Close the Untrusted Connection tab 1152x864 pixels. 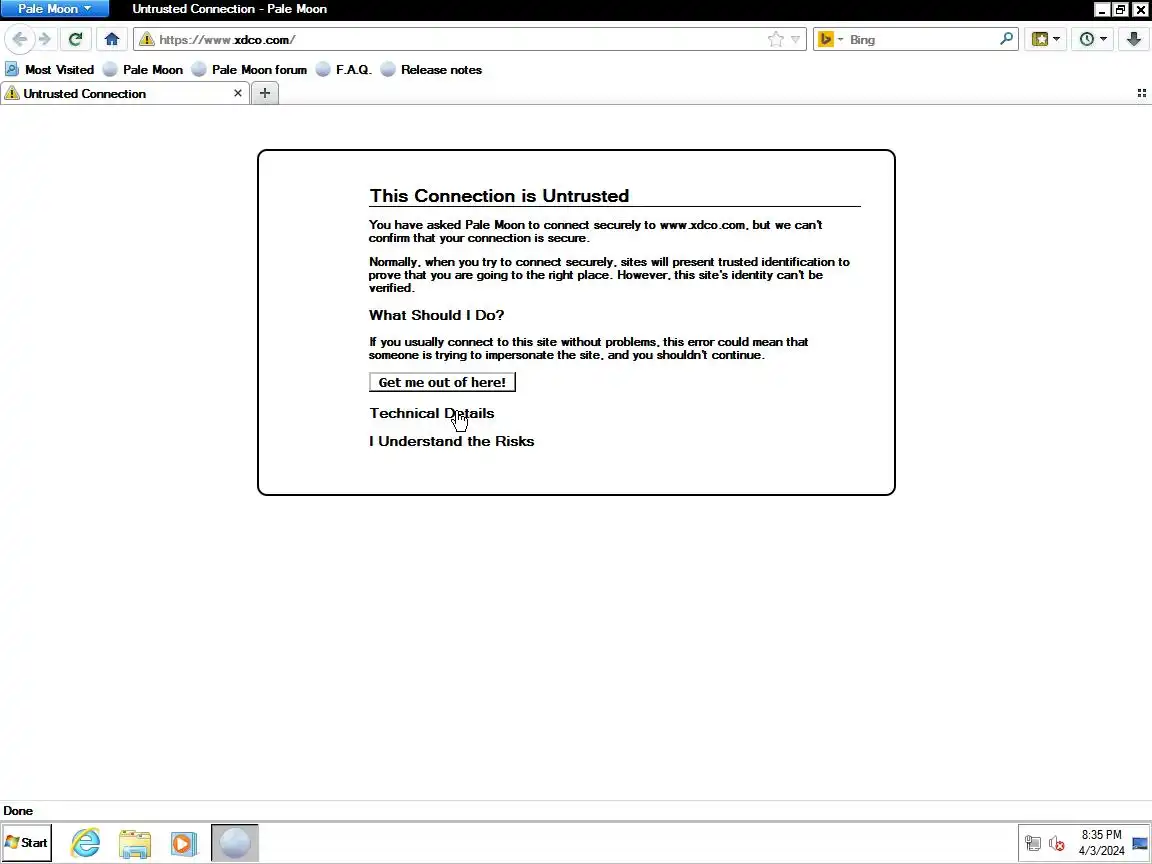click(237, 93)
